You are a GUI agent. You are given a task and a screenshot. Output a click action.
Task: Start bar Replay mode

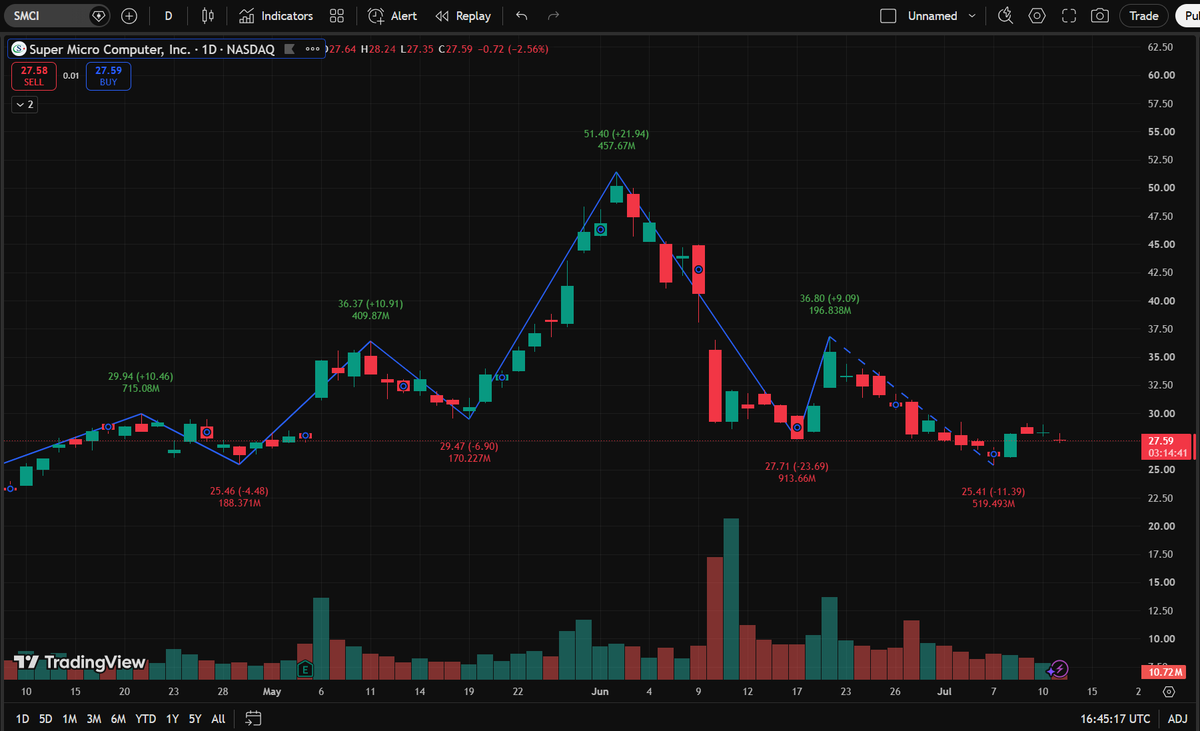coord(463,16)
